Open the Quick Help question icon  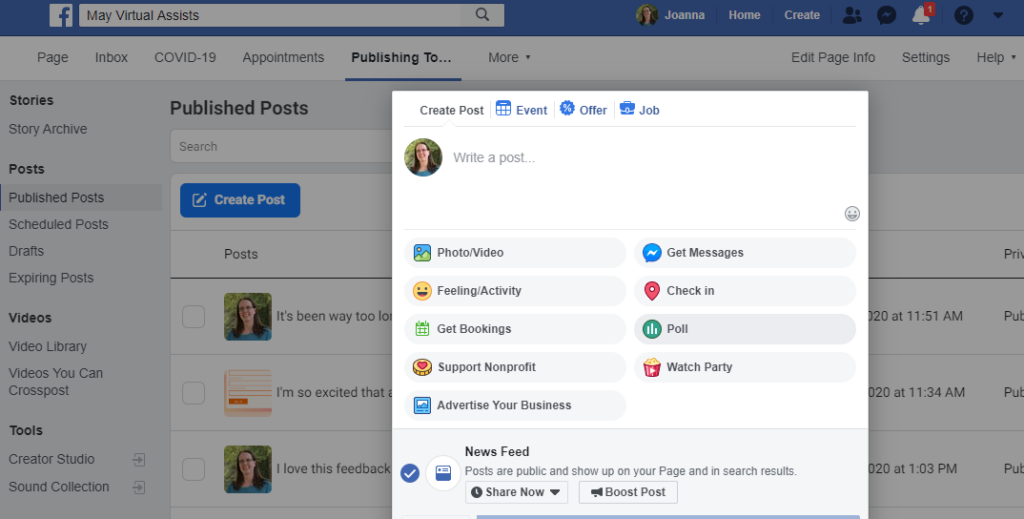pos(963,15)
